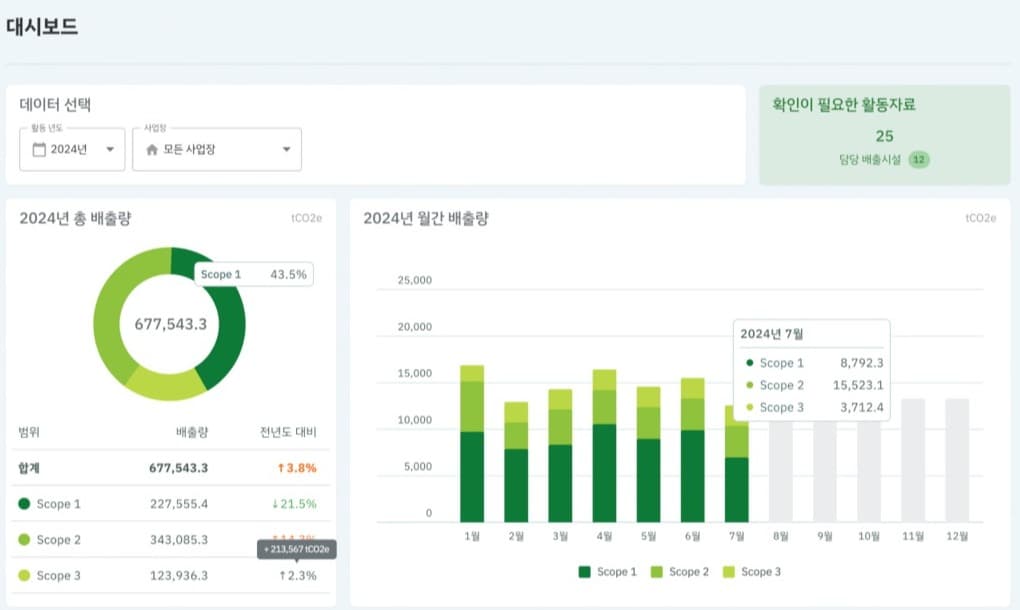Click the donut chart center total value

[x=170, y=324]
